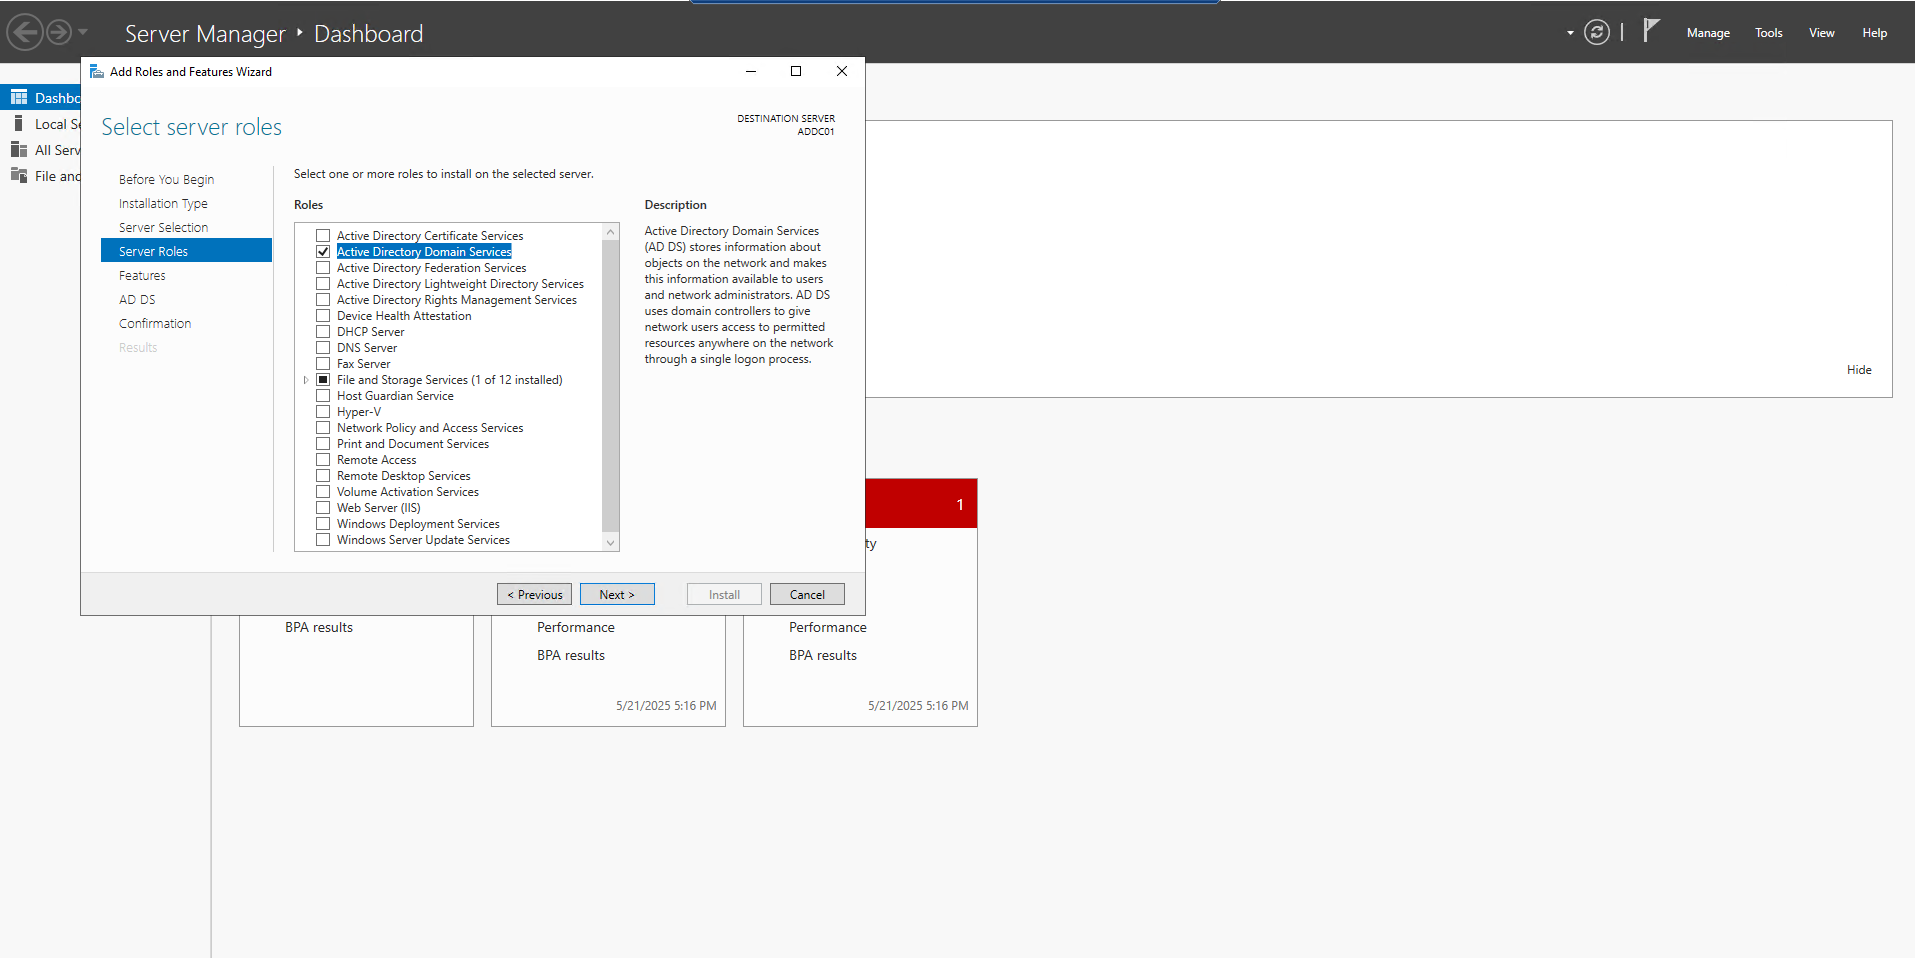Go to Before You Begin step

click(166, 180)
